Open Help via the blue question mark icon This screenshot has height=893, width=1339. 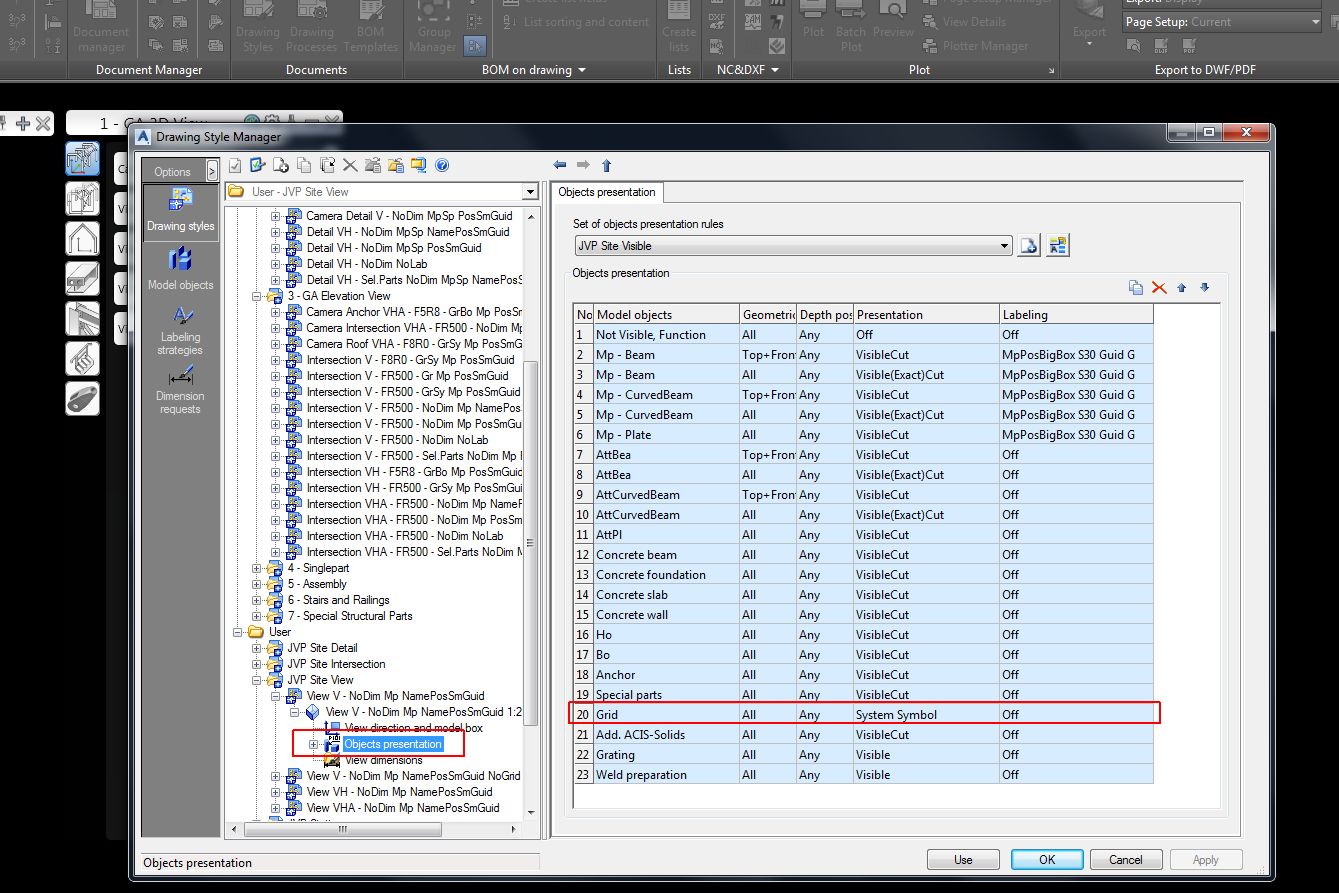coord(442,165)
